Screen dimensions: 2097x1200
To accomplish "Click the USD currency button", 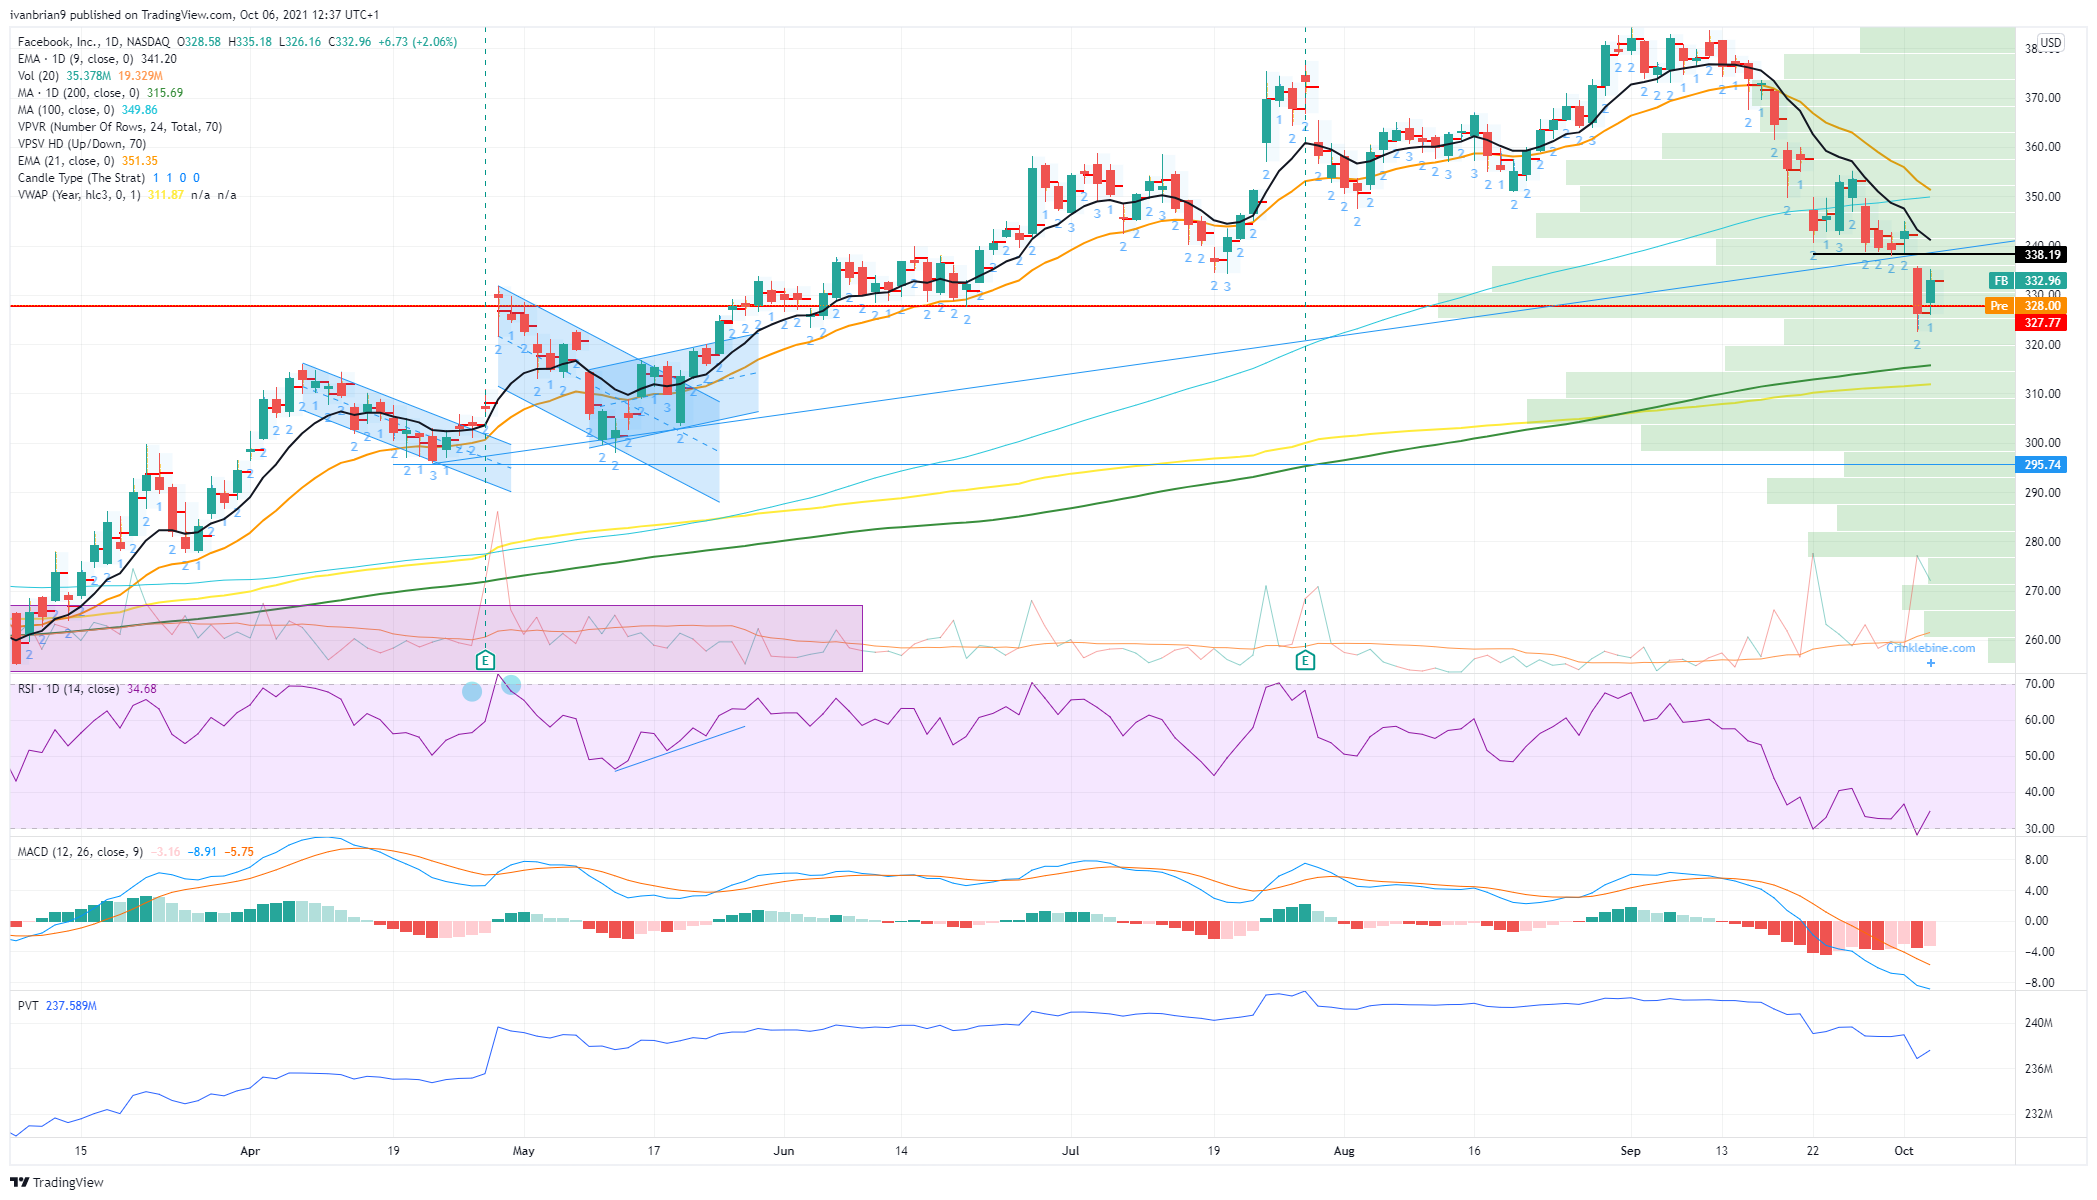I will (2051, 43).
